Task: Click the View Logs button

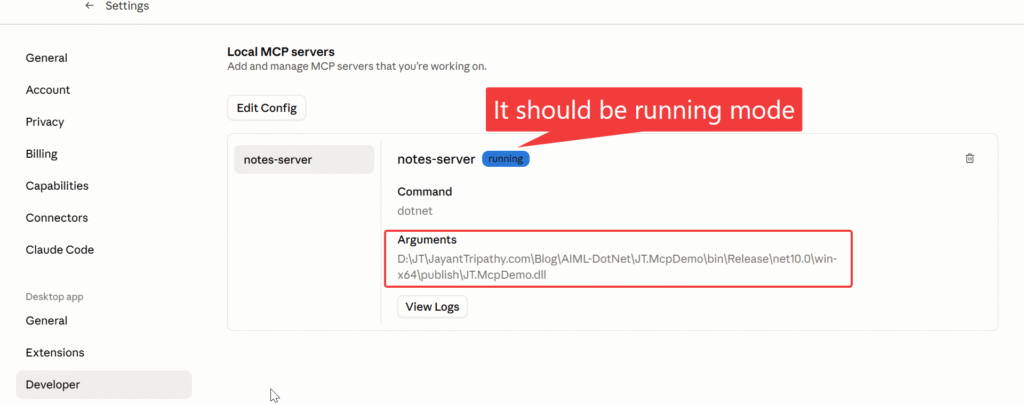Action: pos(432,306)
